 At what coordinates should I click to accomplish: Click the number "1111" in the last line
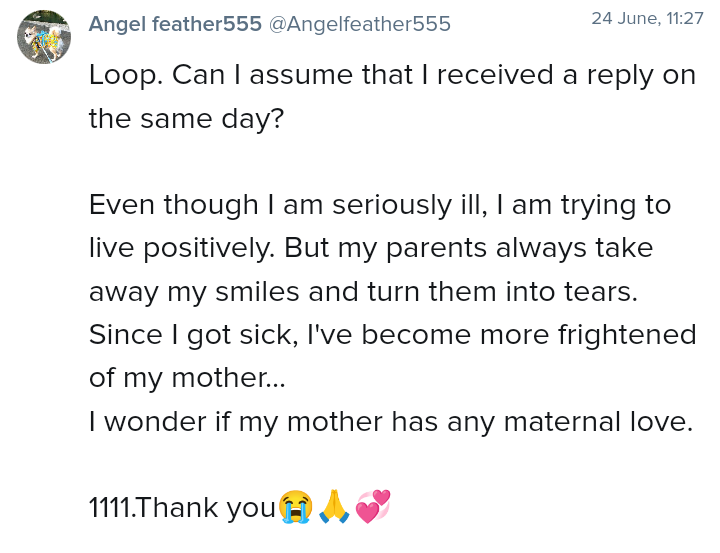tap(109, 508)
